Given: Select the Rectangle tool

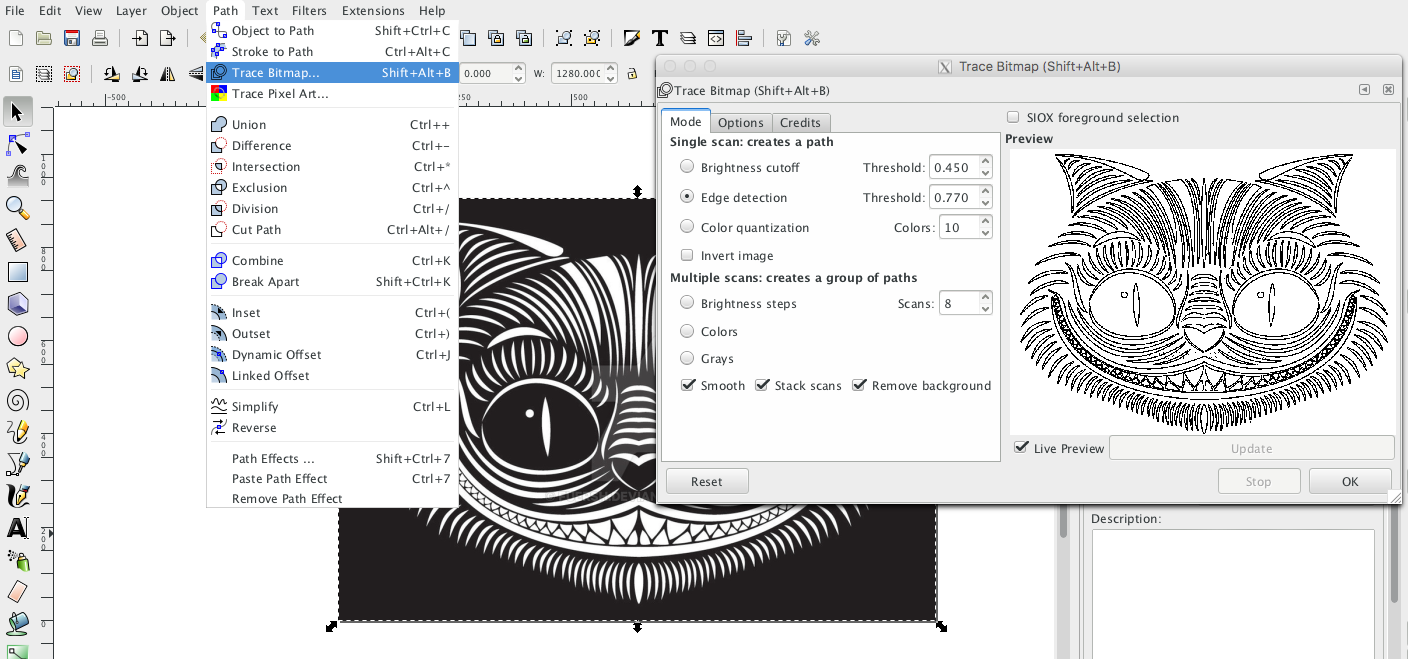Looking at the screenshot, I should 17,272.
